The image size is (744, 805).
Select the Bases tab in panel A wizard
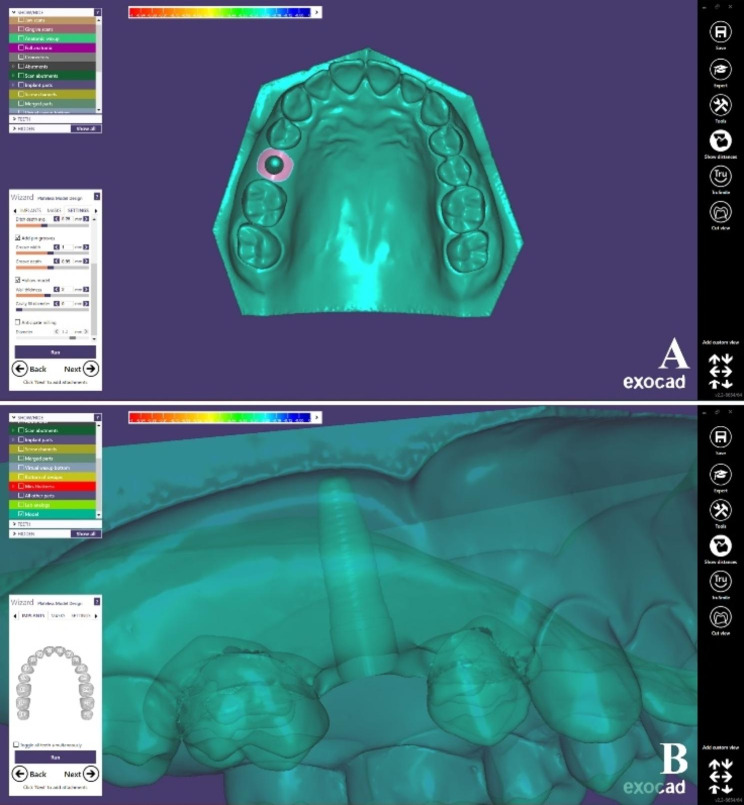pos(54,210)
